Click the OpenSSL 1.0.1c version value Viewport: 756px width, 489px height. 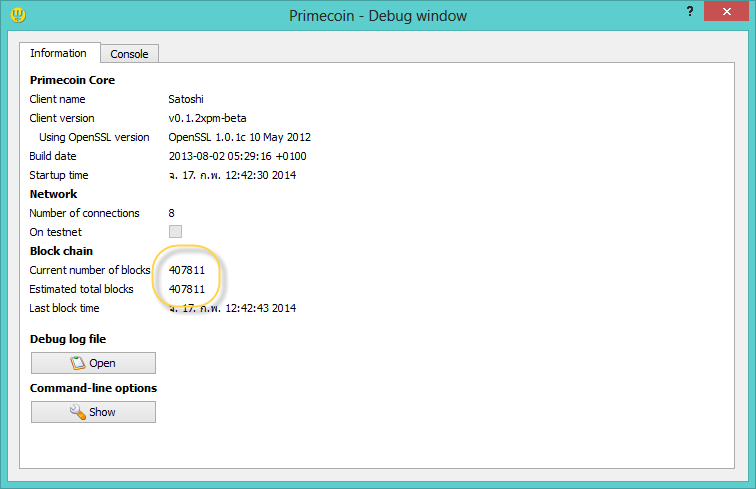point(240,137)
